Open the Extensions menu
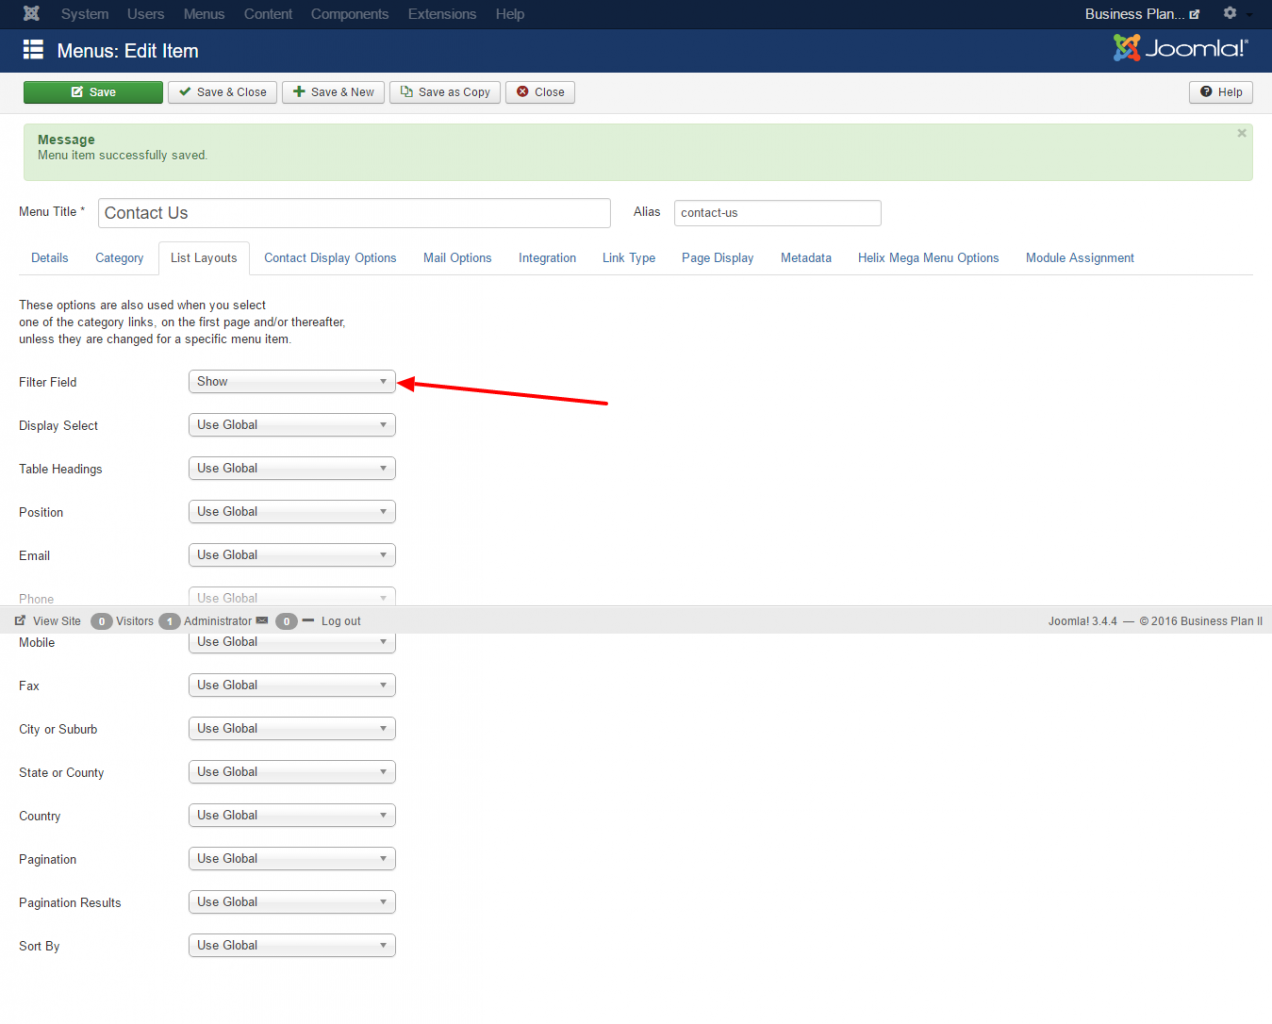Screen dimensions: 1272x1024 [x=441, y=14]
